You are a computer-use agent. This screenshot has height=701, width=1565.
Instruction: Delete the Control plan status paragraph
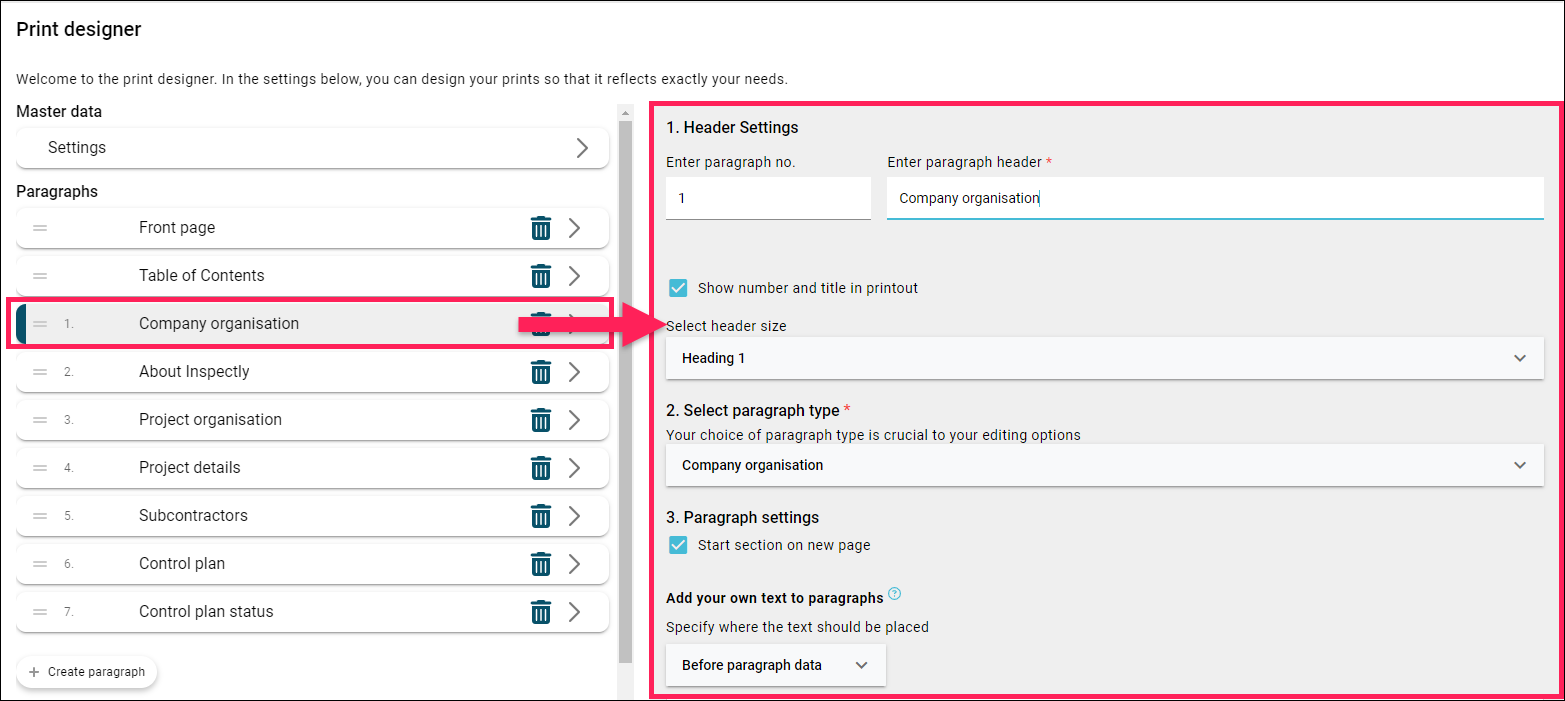(541, 612)
